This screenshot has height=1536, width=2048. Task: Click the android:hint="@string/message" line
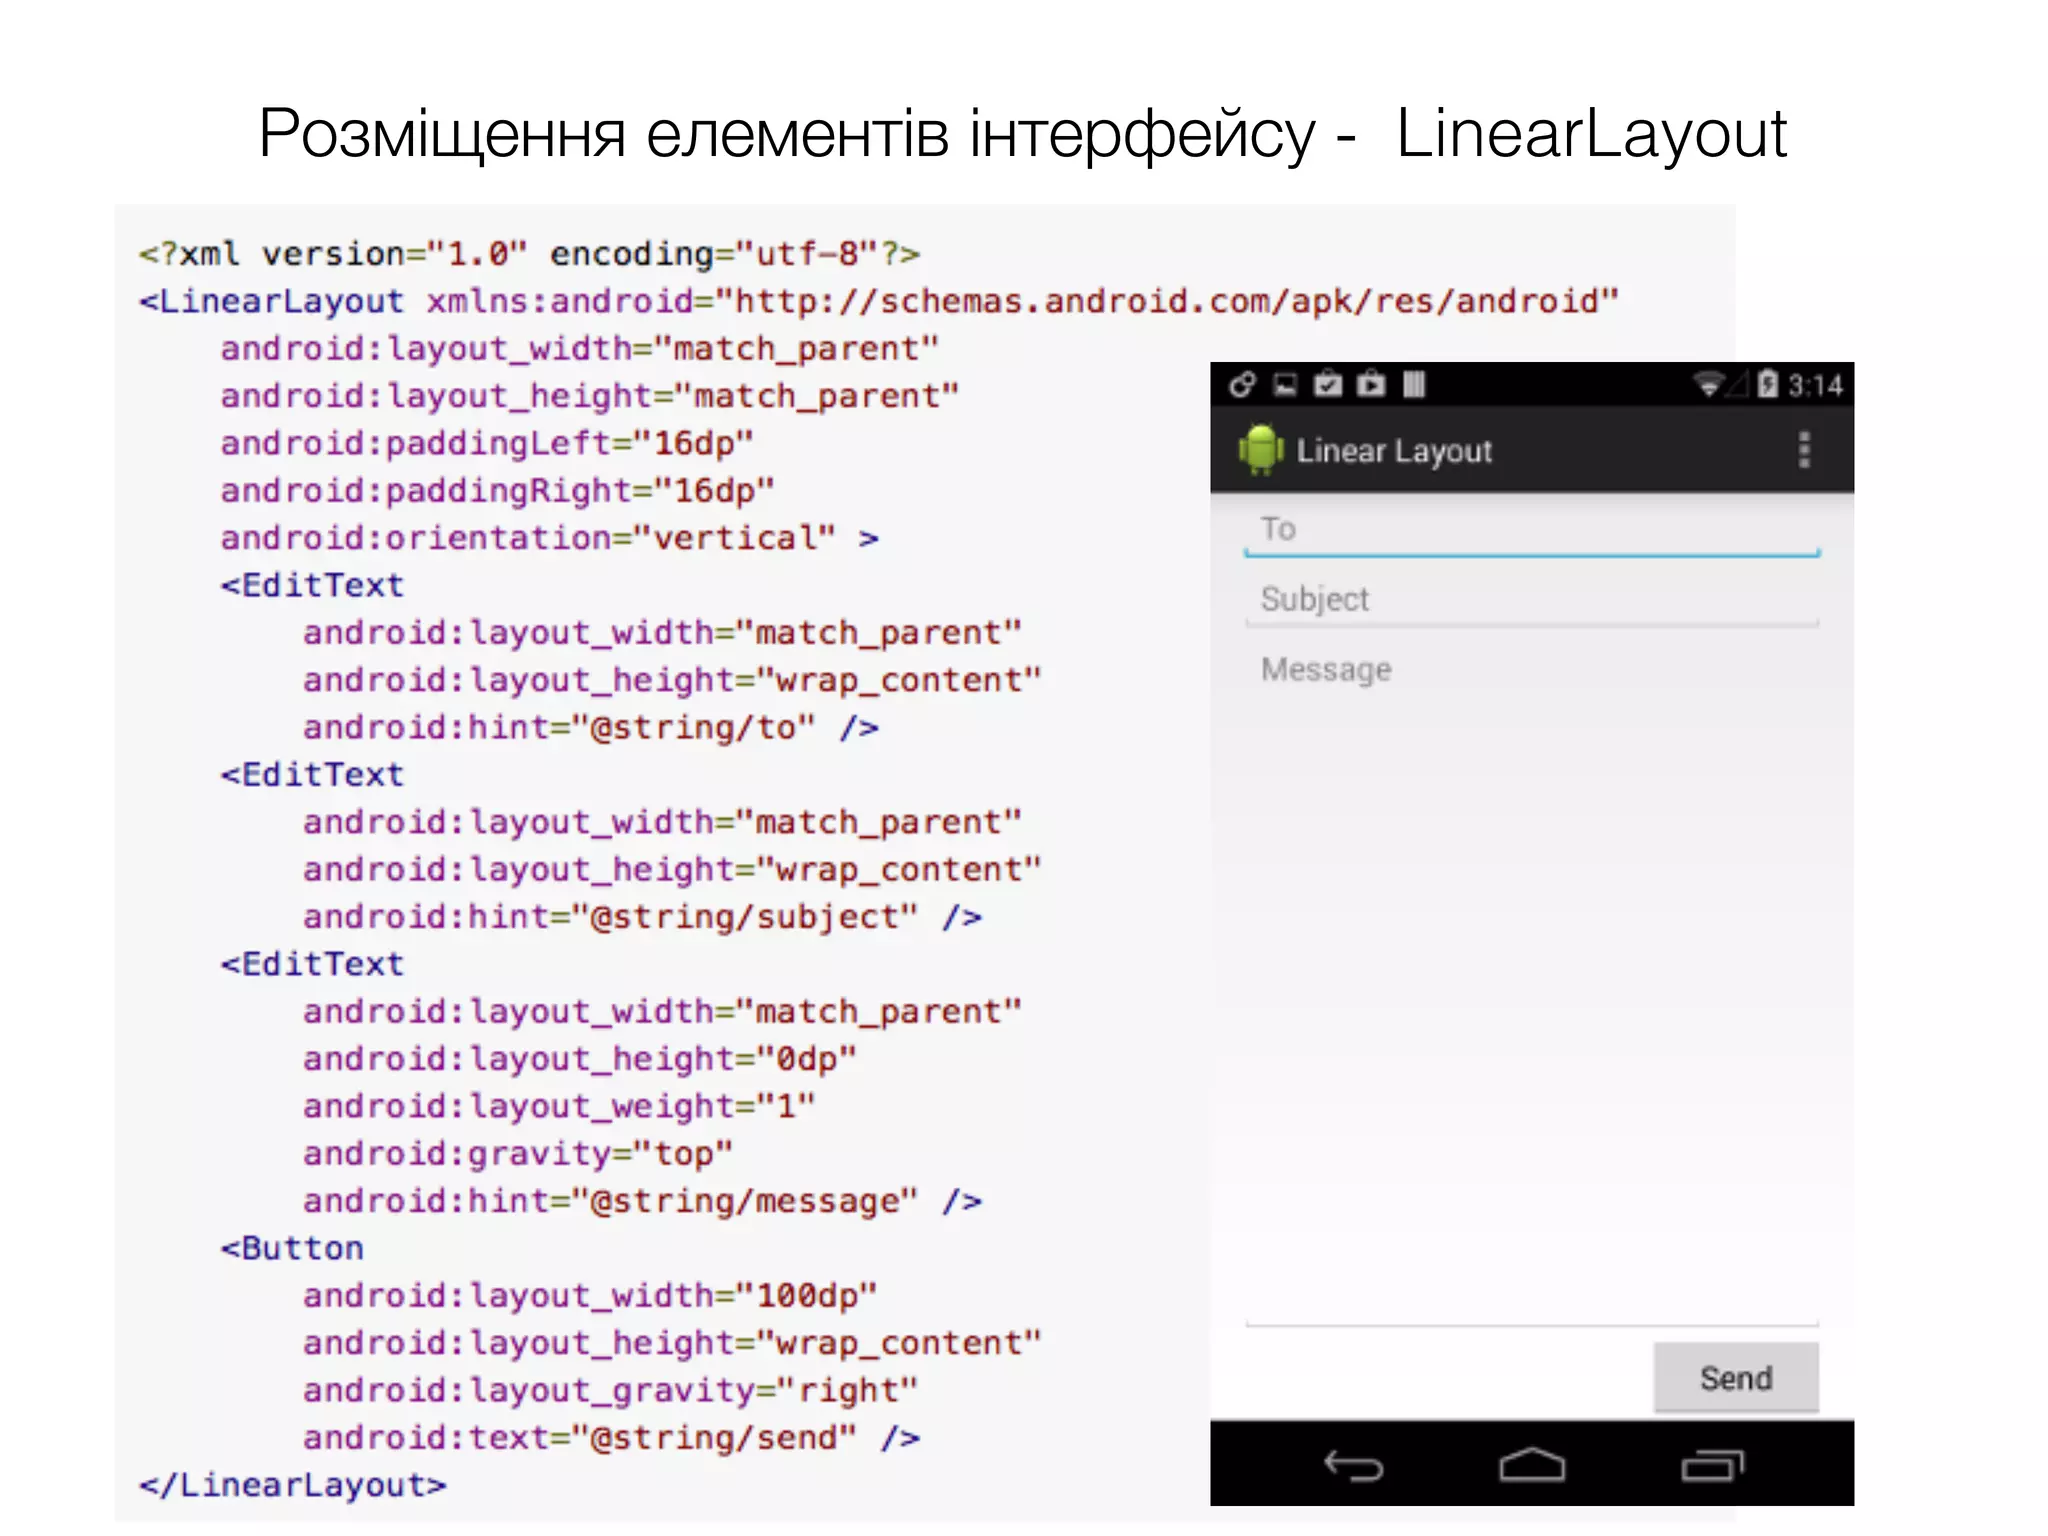[642, 1201]
